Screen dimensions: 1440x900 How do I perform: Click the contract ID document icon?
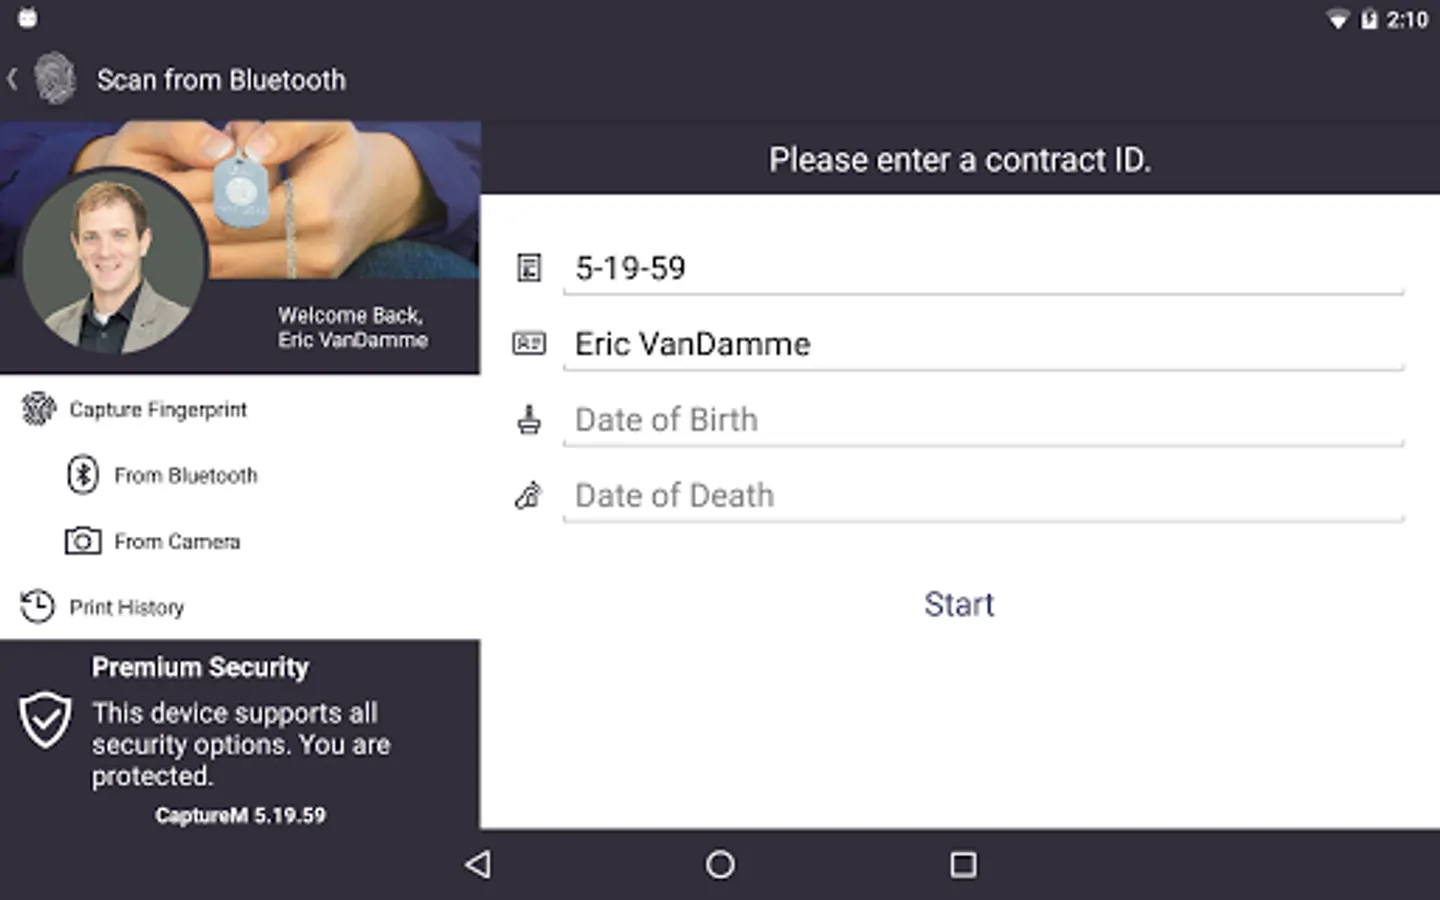(529, 268)
